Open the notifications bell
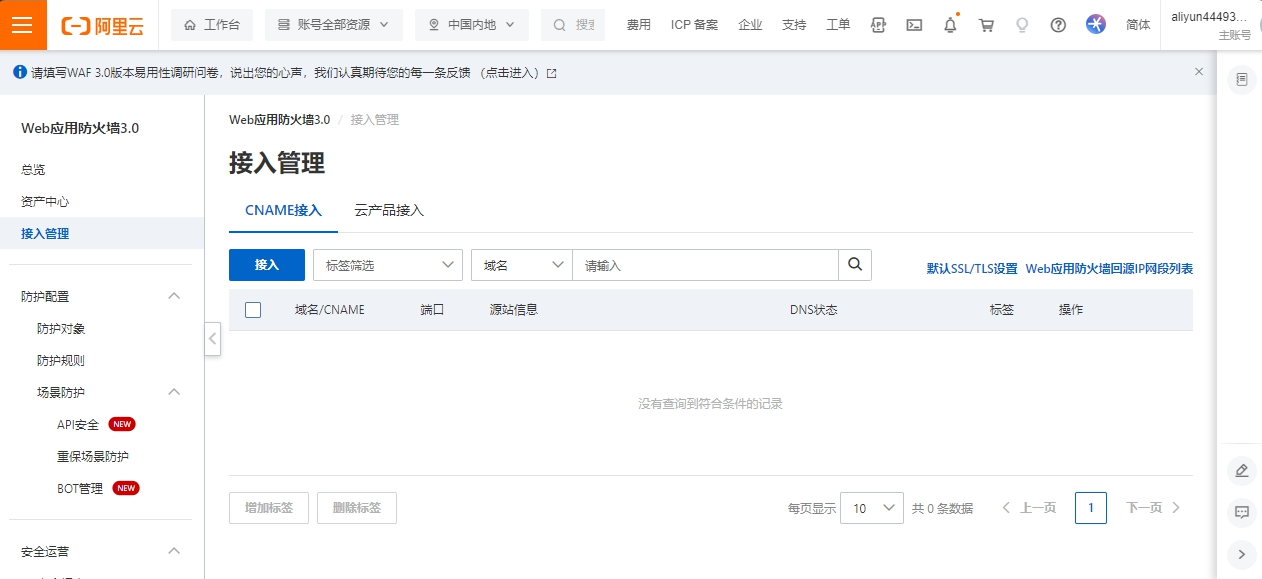This screenshot has height=579, width=1262. click(x=950, y=25)
